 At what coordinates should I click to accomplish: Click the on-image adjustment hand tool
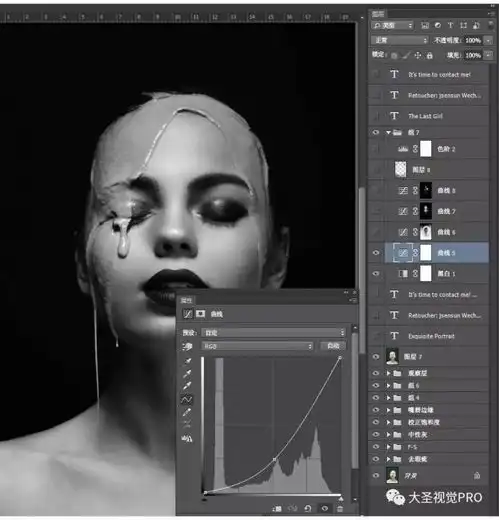tap(187, 347)
